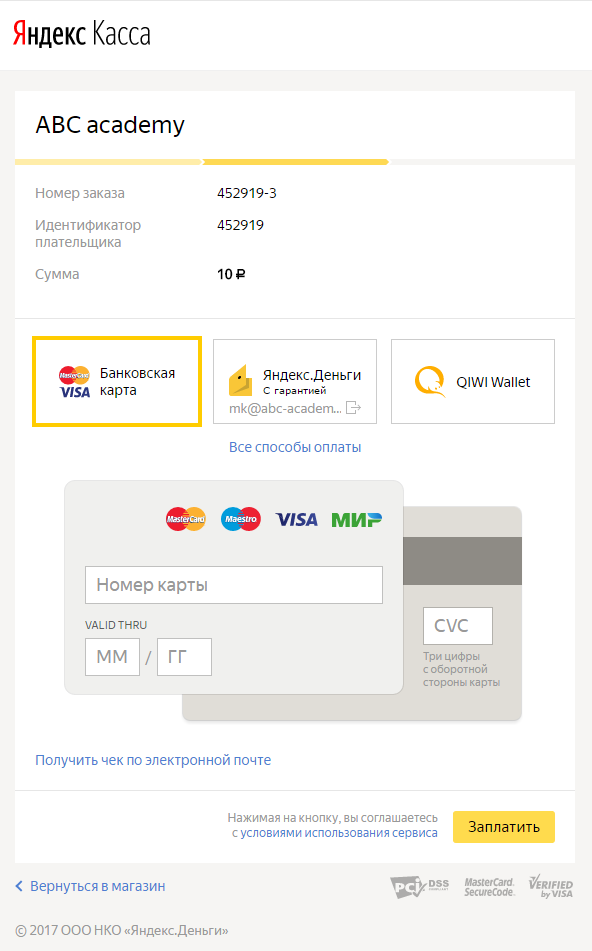Click the CVC code field
This screenshot has height=951, width=592.
click(458, 626)
